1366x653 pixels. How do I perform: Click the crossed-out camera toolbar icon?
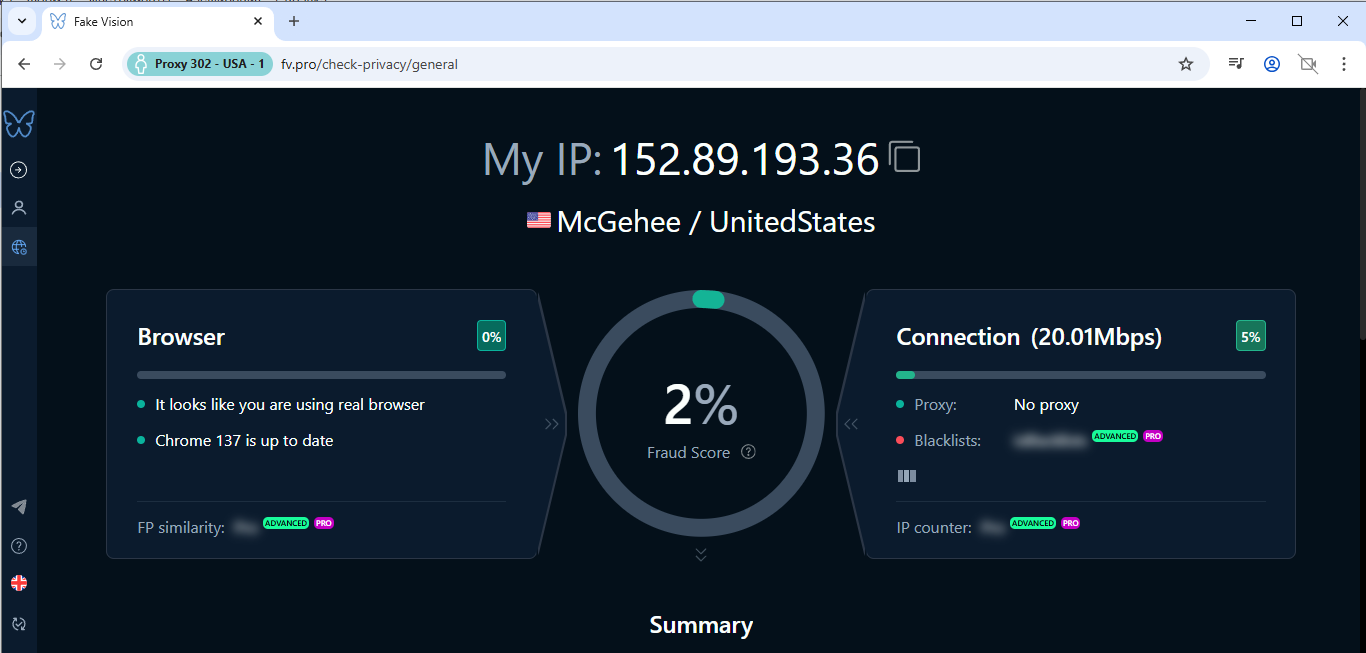[x=1308, y=64]
